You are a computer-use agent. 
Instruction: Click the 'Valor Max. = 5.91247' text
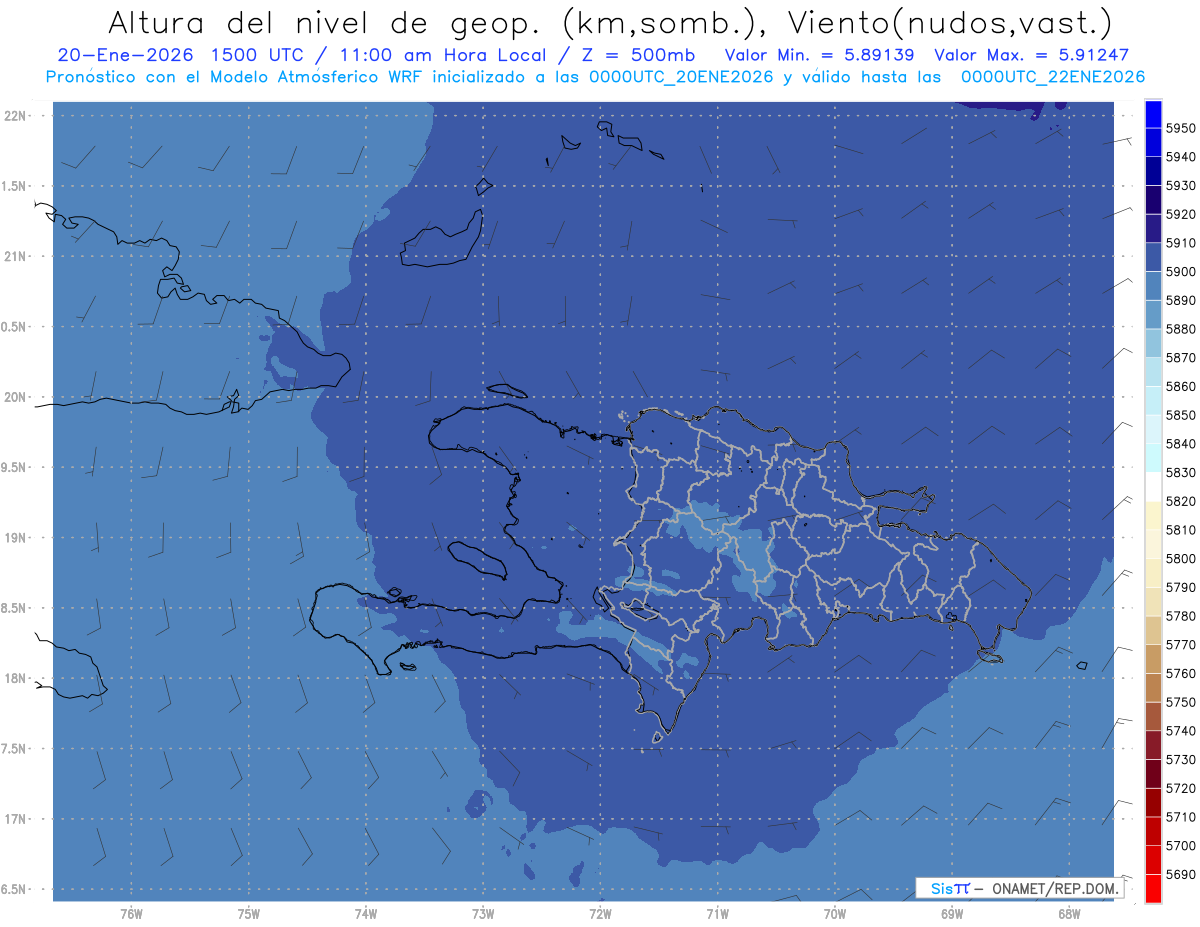pos(1031,56)
